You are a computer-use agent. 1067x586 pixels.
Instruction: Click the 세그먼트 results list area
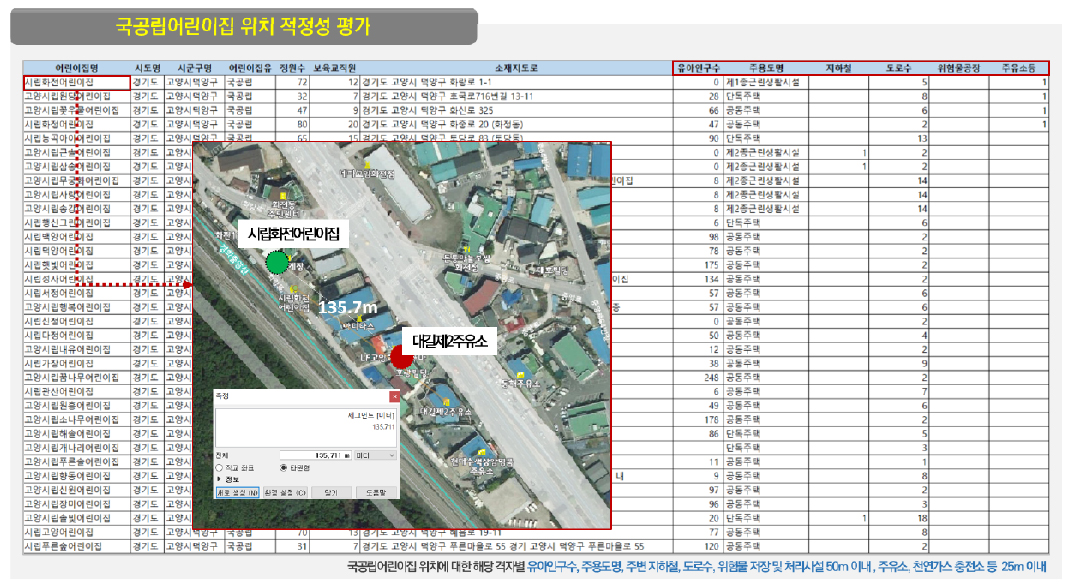click(x=306, y=427)
